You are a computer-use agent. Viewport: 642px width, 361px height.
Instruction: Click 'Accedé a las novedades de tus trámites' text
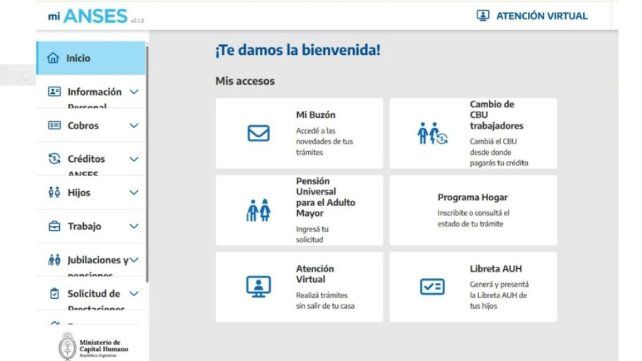(324, 142)
